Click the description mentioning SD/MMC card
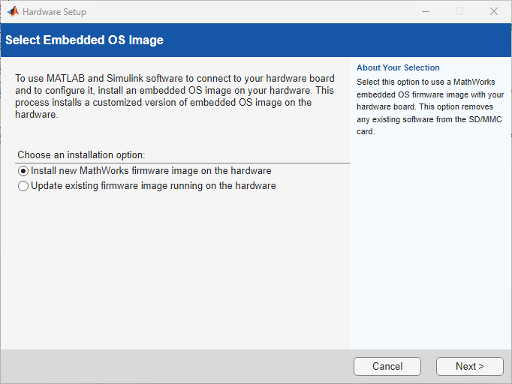Image resolution: width=512 pixels, height=384 pixels. pos(430,107)
